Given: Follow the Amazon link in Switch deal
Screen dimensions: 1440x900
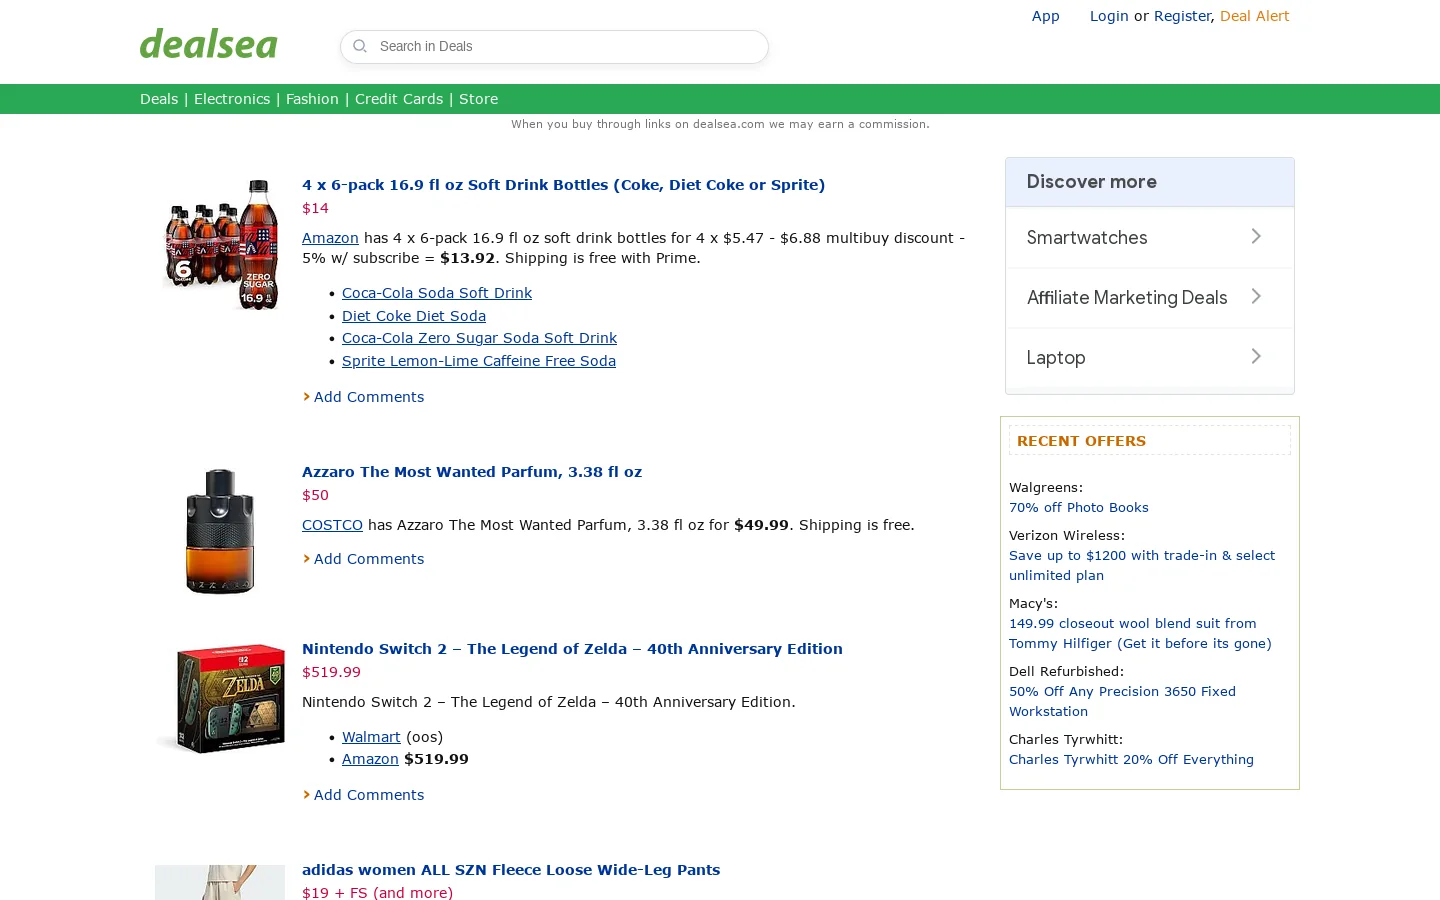Looking at the screenshot, I should (370, 759).
